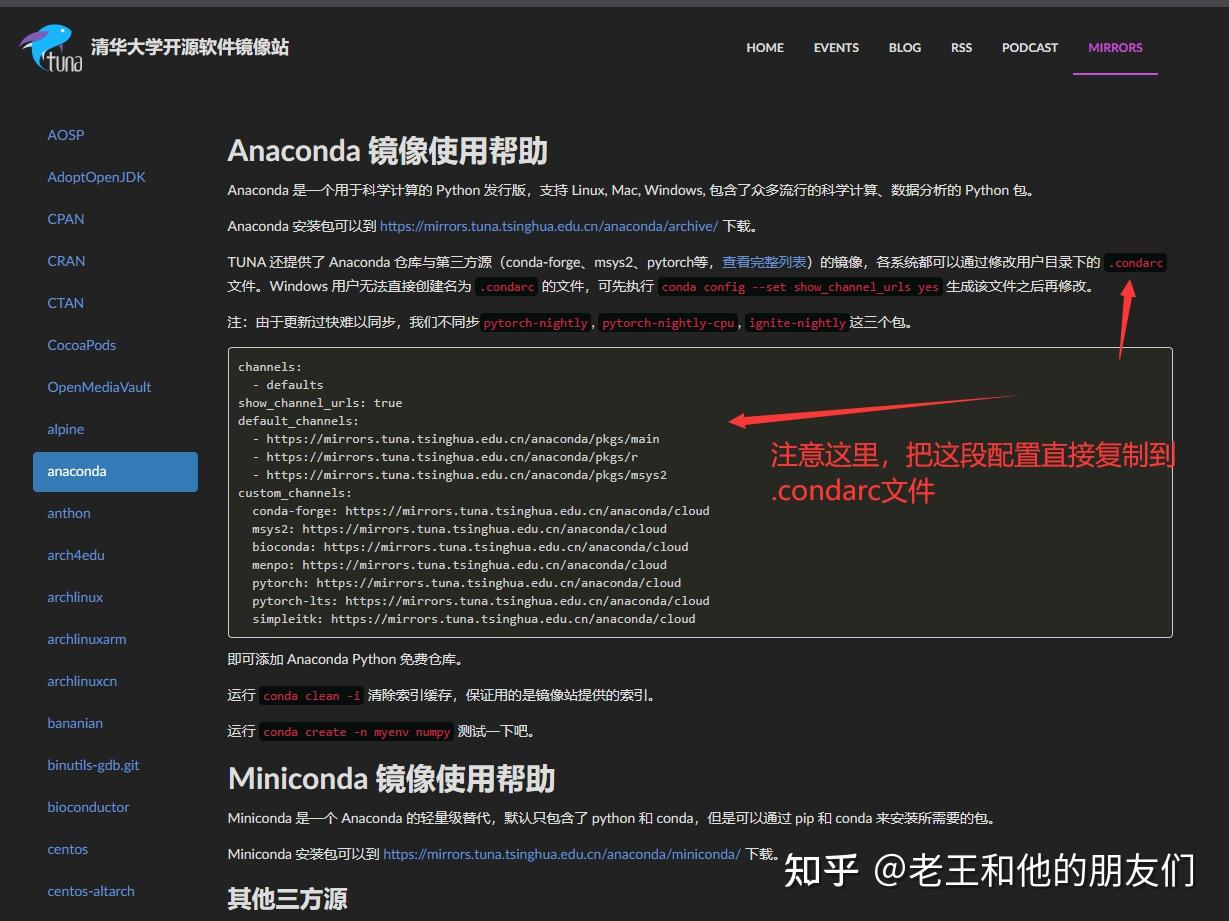
Task: Open the OpenMediaVault mirror entry
Action: tap(99, 386)
